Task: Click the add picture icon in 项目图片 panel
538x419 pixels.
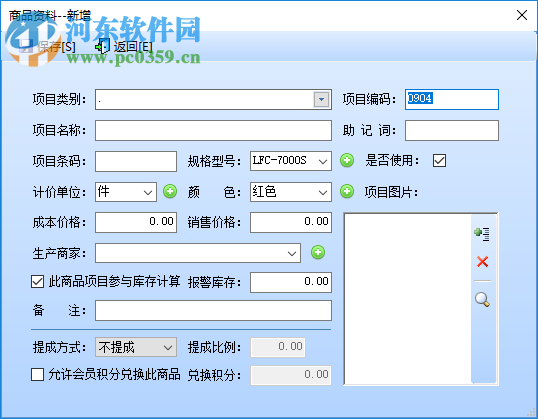Action: point(482,234)
